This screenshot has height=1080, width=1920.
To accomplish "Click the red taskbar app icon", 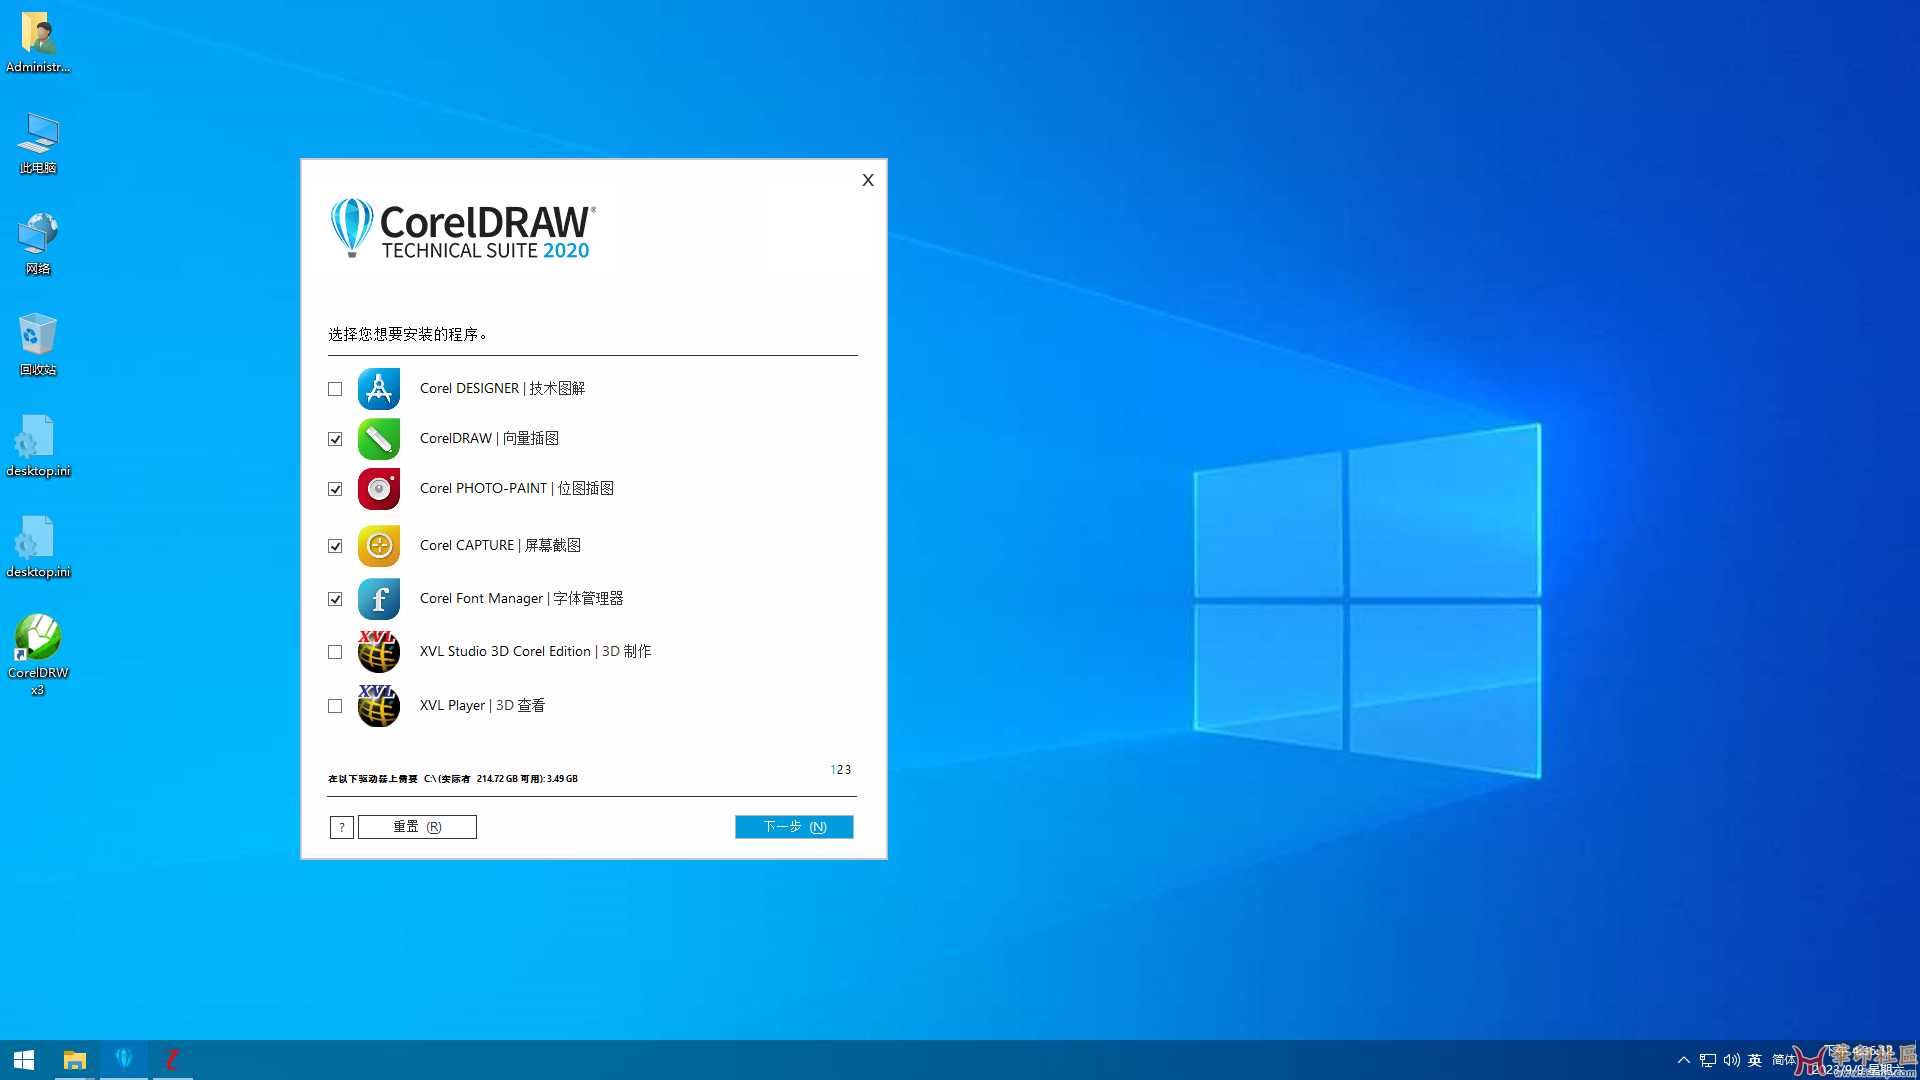I will pos(172,1060).
